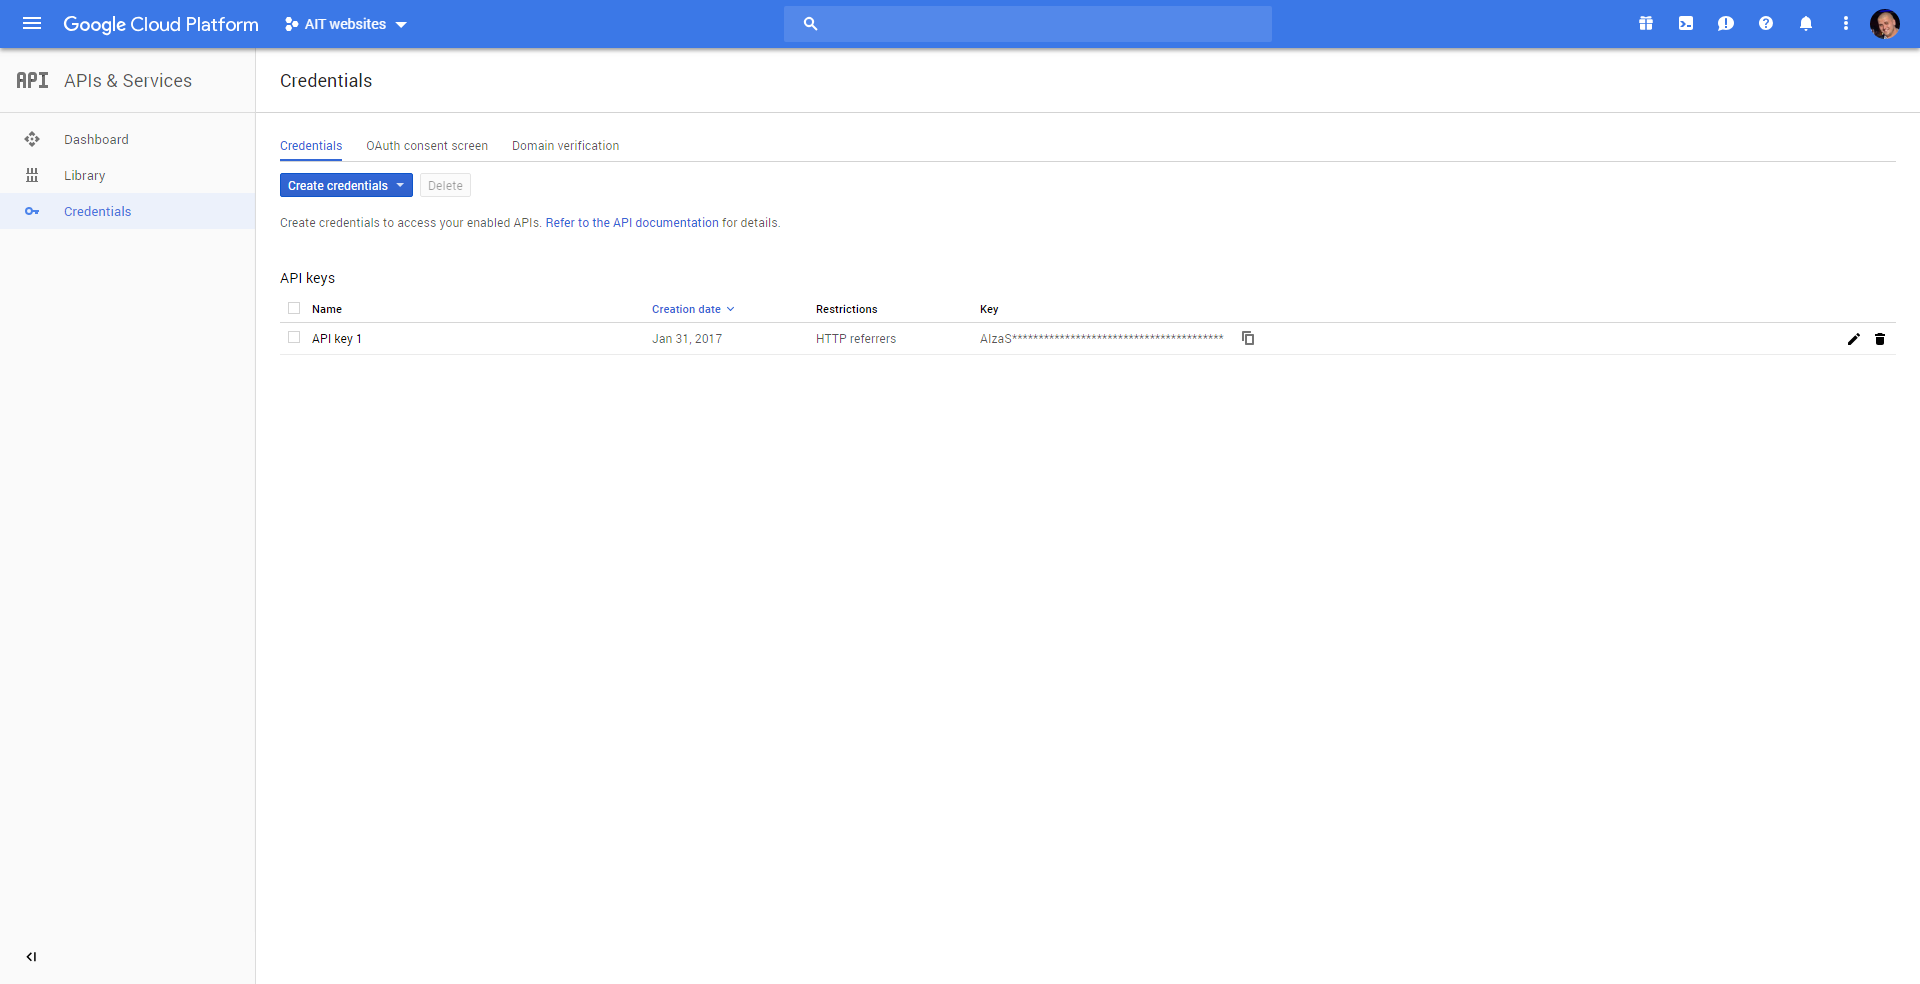The width and height of the screenshot is (1920, 984).
Task: Toggle the select-all checkbox in header
Action: pyautogui.click(x=294, y=308)
